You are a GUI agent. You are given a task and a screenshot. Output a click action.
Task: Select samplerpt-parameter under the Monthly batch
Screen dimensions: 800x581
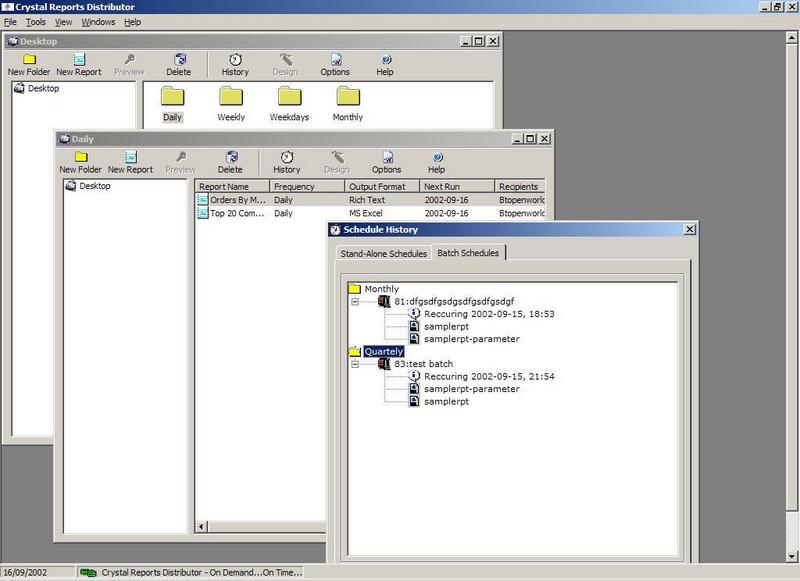click(472, 339)
